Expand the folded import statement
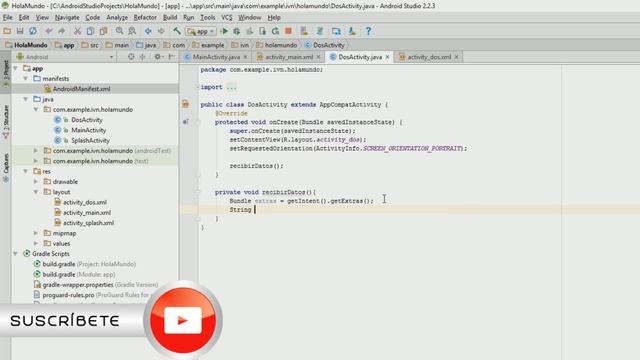Image resolution: width=640 pixels, height=360 pixels. 231,87
